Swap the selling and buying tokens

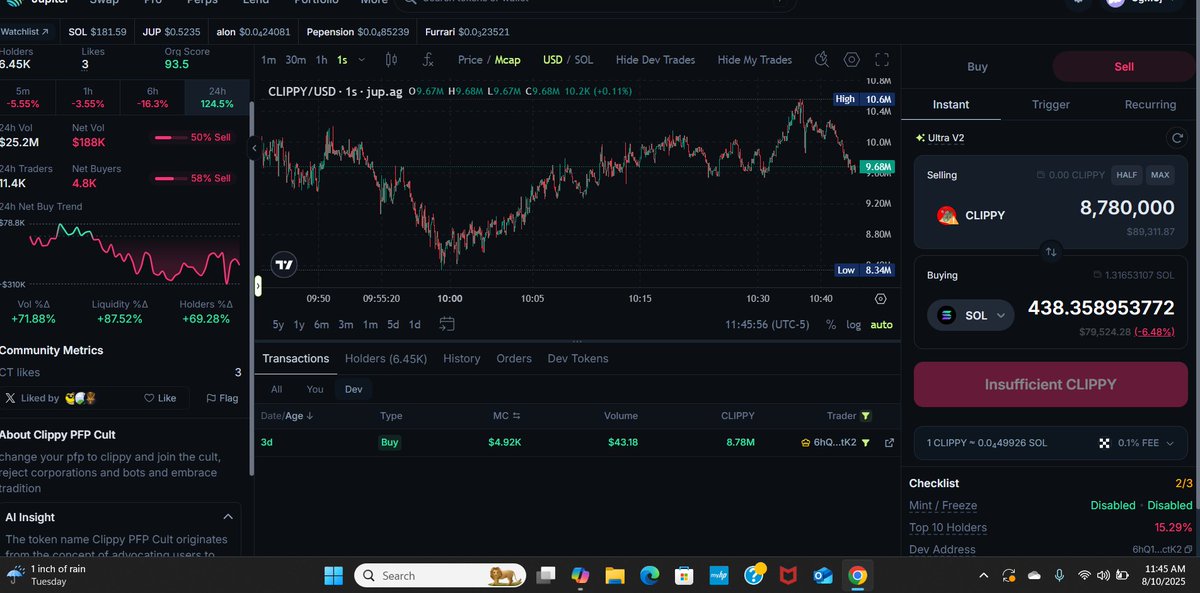1051,251
